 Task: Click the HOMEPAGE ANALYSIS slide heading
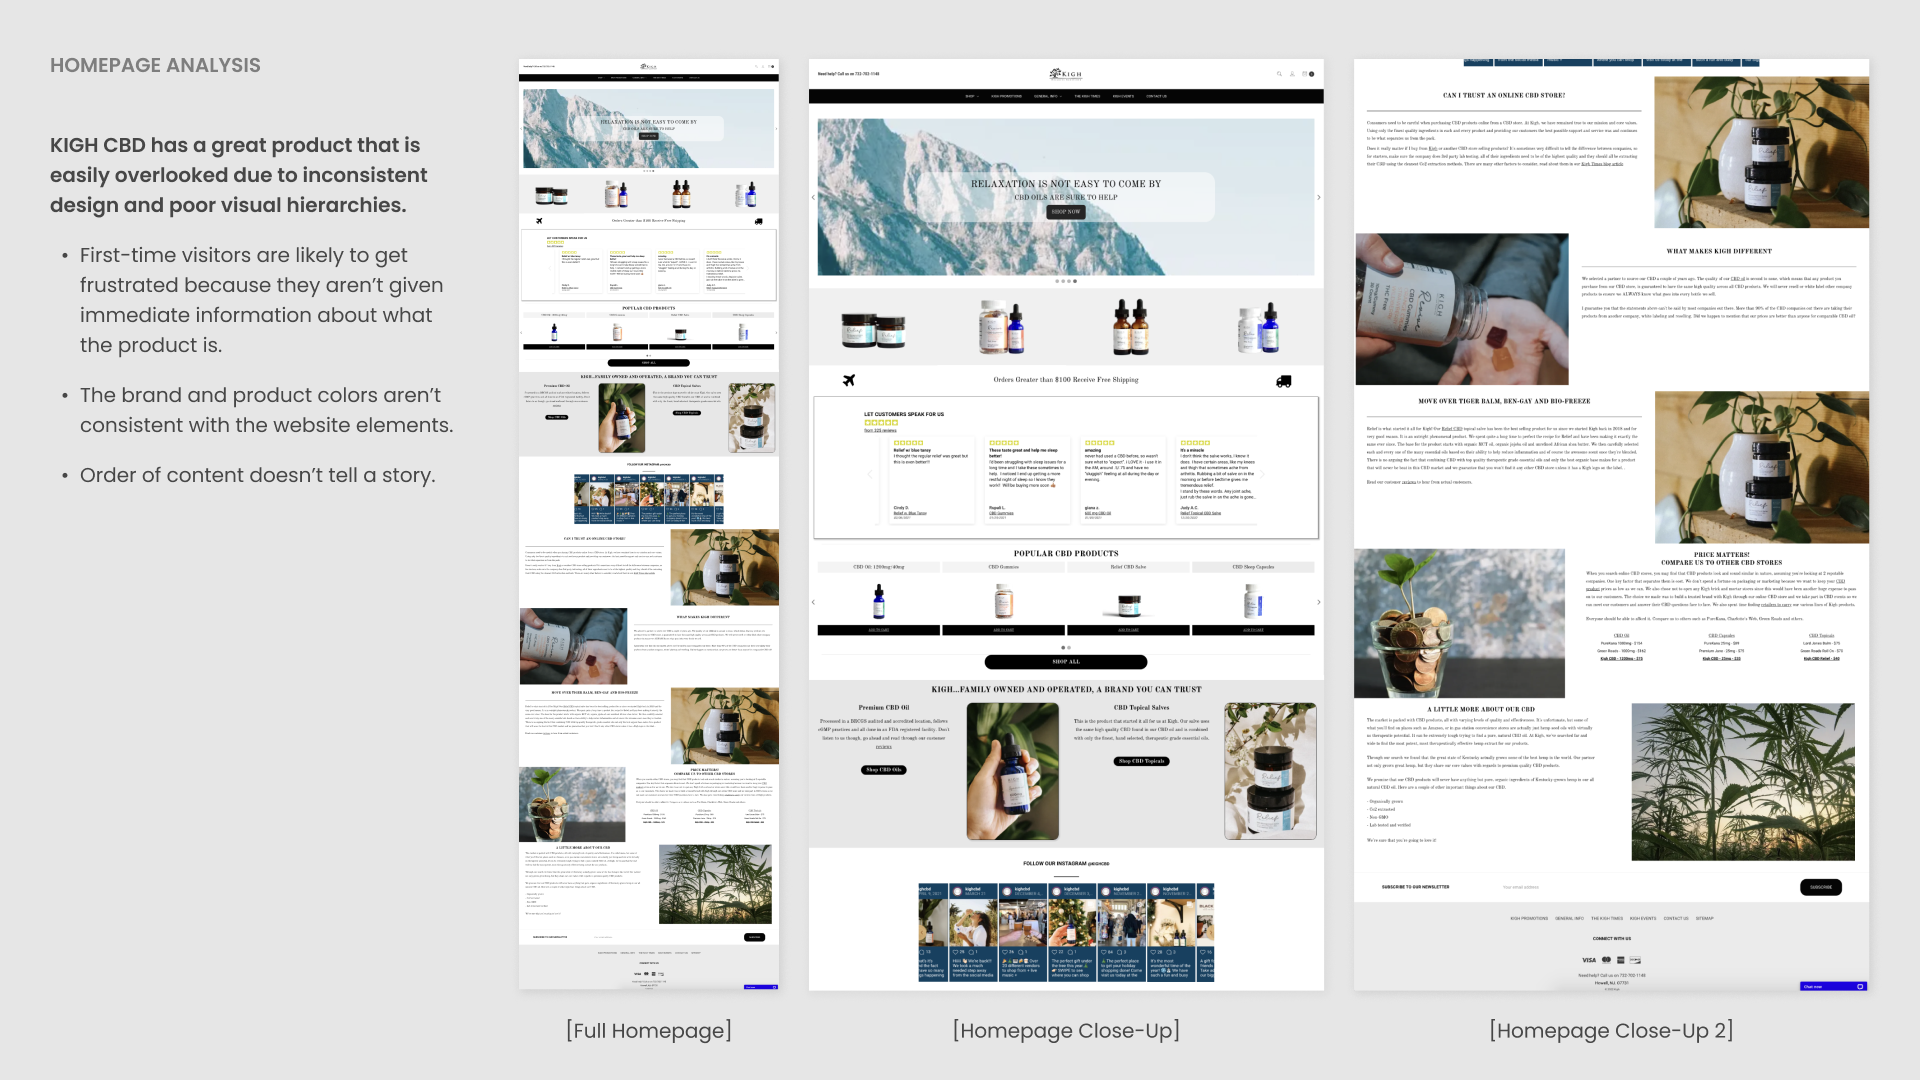coord(155,65)
